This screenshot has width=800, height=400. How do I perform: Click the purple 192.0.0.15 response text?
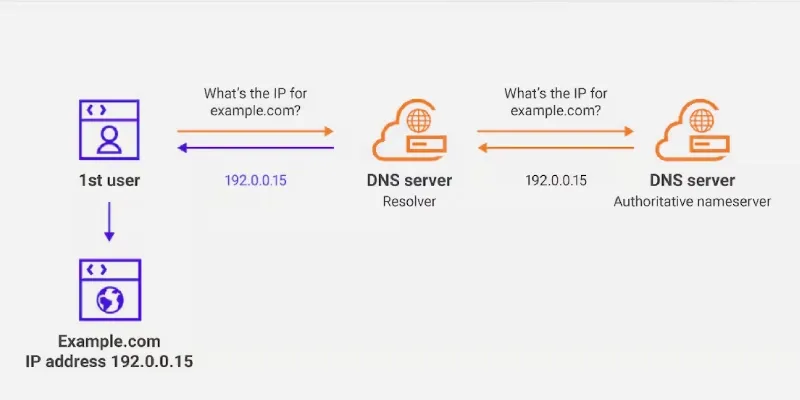pyautogui.click(x=255, y=181)
